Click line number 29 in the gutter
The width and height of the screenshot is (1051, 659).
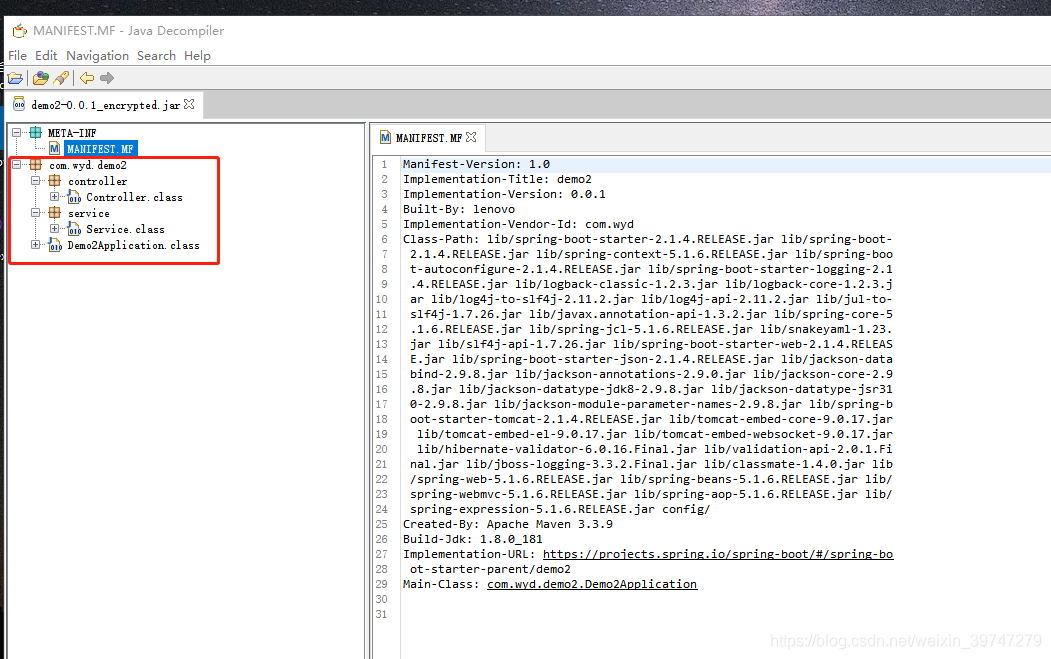point(381,585)
